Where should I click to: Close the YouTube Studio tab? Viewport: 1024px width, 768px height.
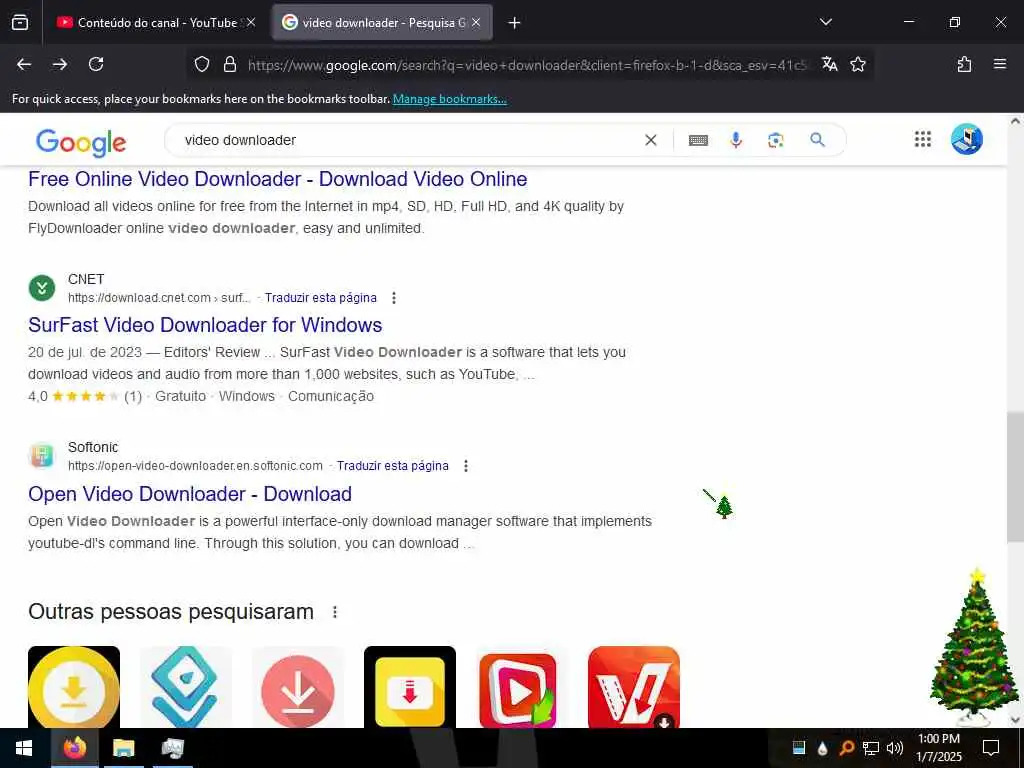tap(251, 22)
